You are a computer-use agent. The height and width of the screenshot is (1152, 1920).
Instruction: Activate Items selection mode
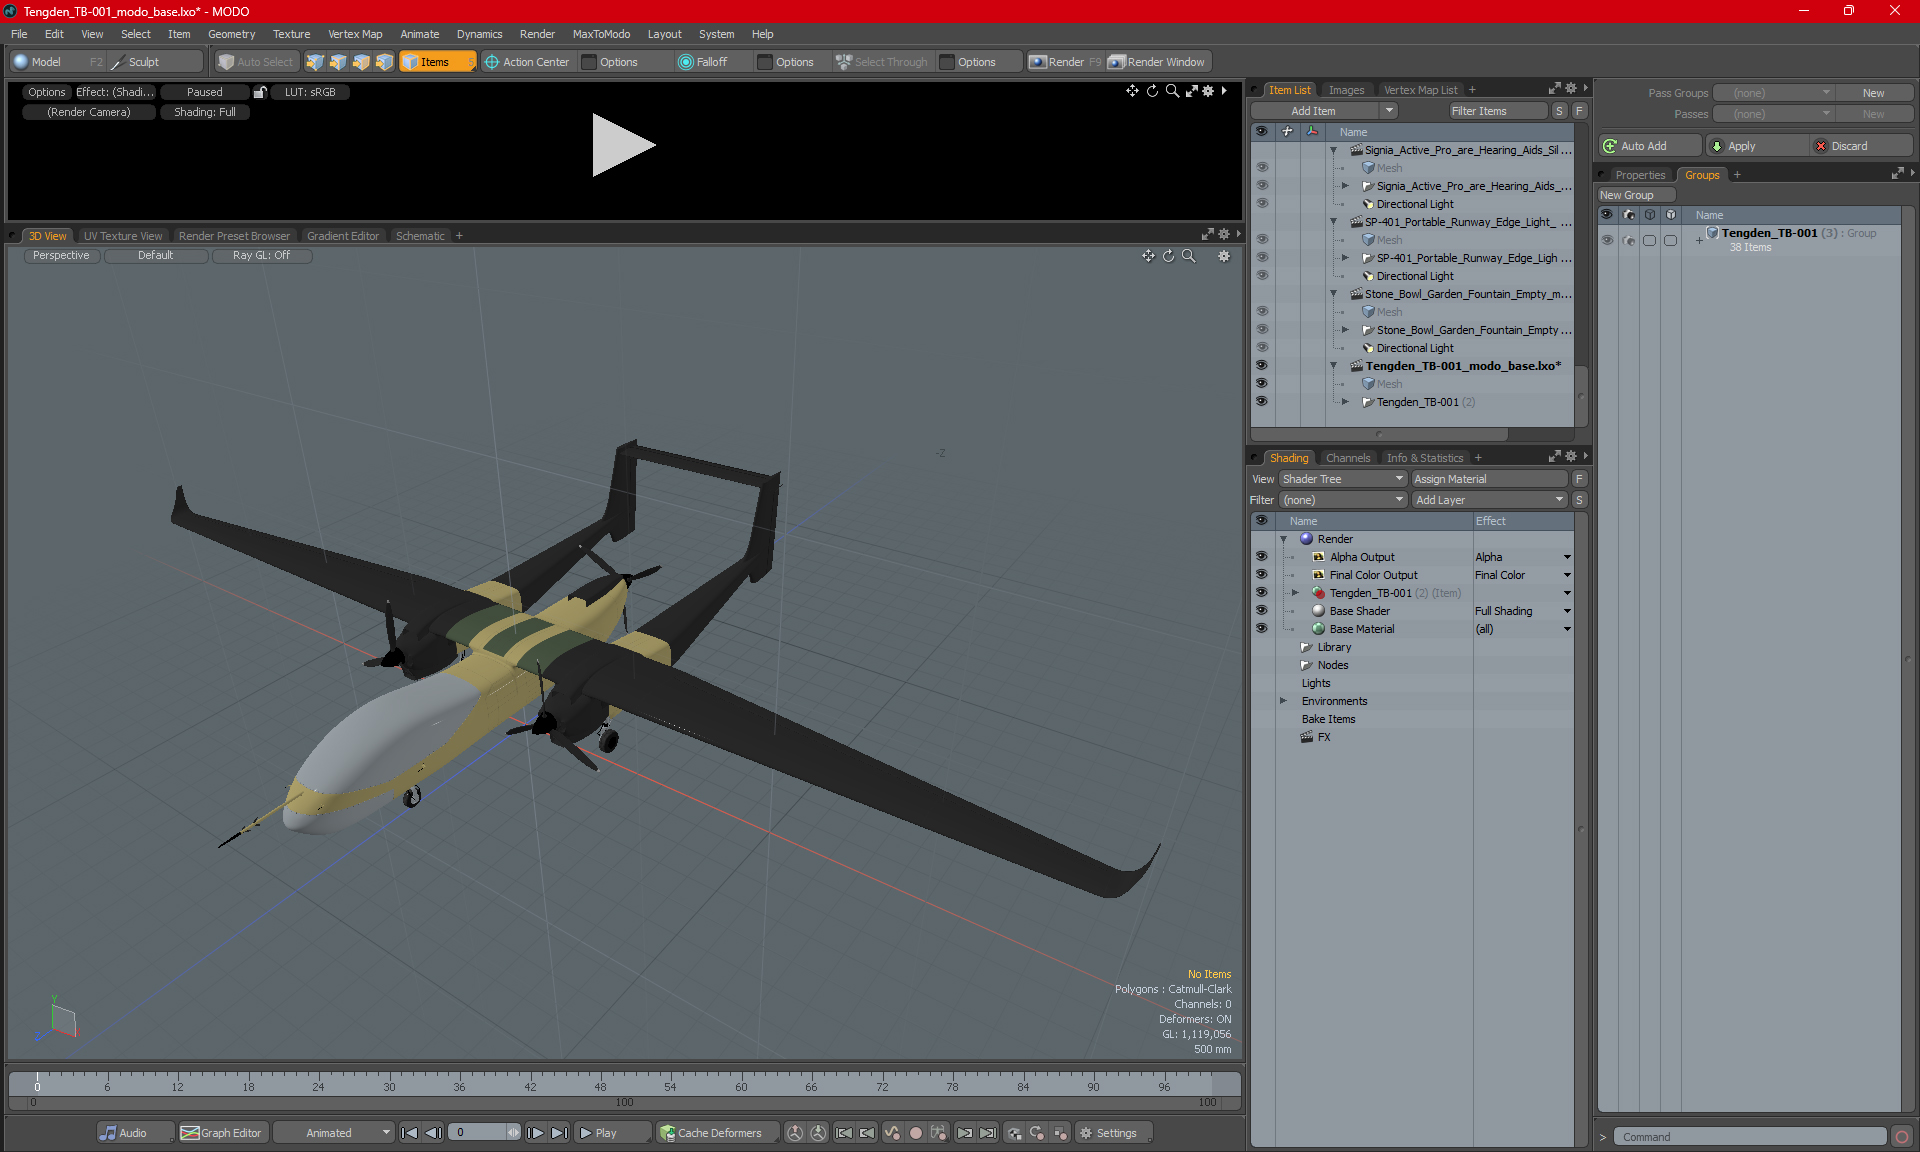click(x=436, y=62)
